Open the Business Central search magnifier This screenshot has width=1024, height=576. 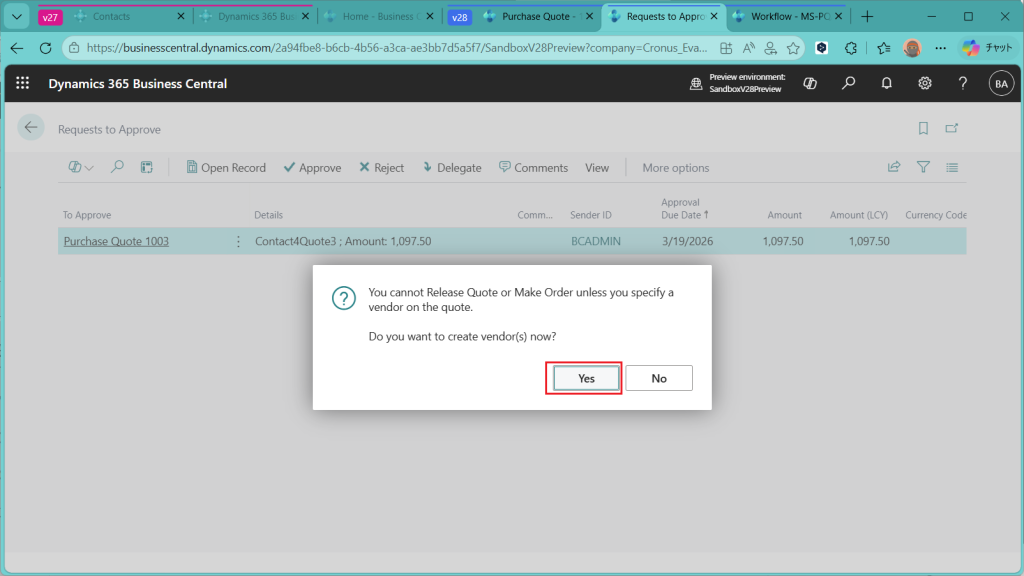point(848,84)
